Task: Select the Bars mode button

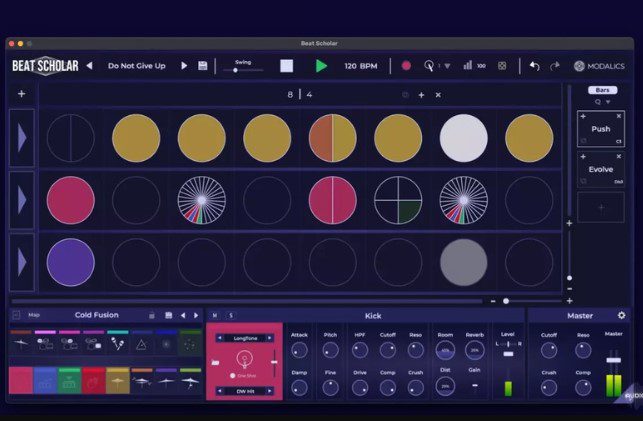Action: click(x=602, y=90)
